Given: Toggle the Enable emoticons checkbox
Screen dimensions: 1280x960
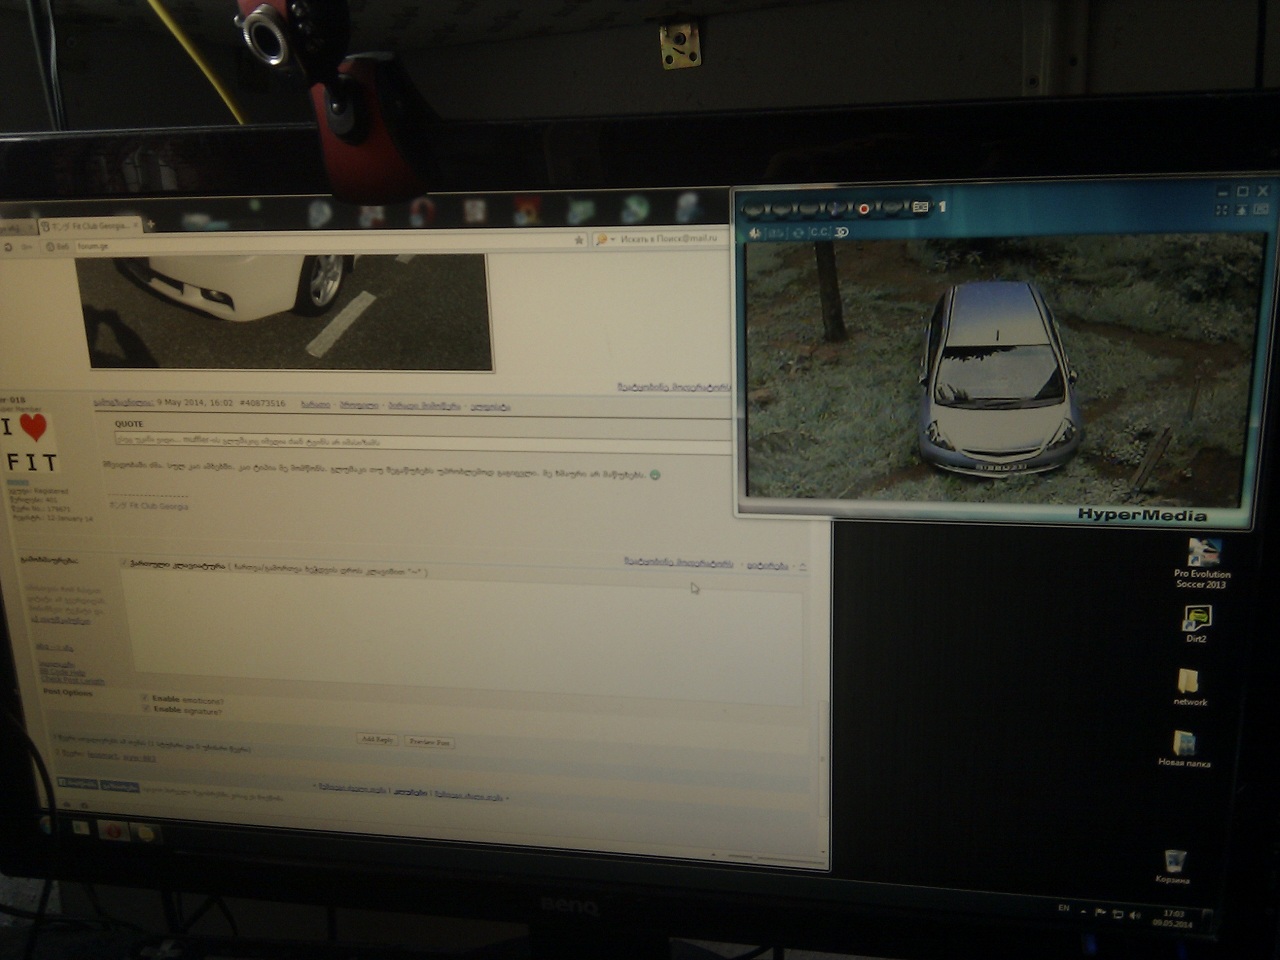Looking at the screenshot, I should point(145,698).
